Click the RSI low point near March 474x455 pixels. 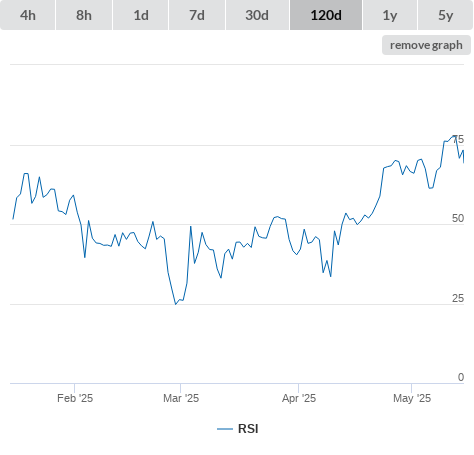click(x=176, y=304)
